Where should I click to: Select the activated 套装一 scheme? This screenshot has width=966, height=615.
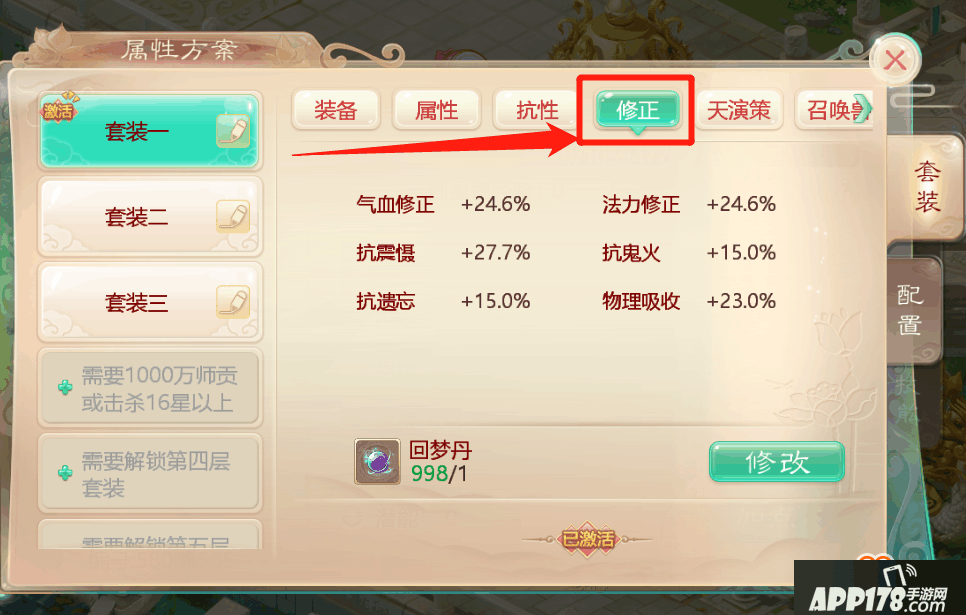coord(150,131)
